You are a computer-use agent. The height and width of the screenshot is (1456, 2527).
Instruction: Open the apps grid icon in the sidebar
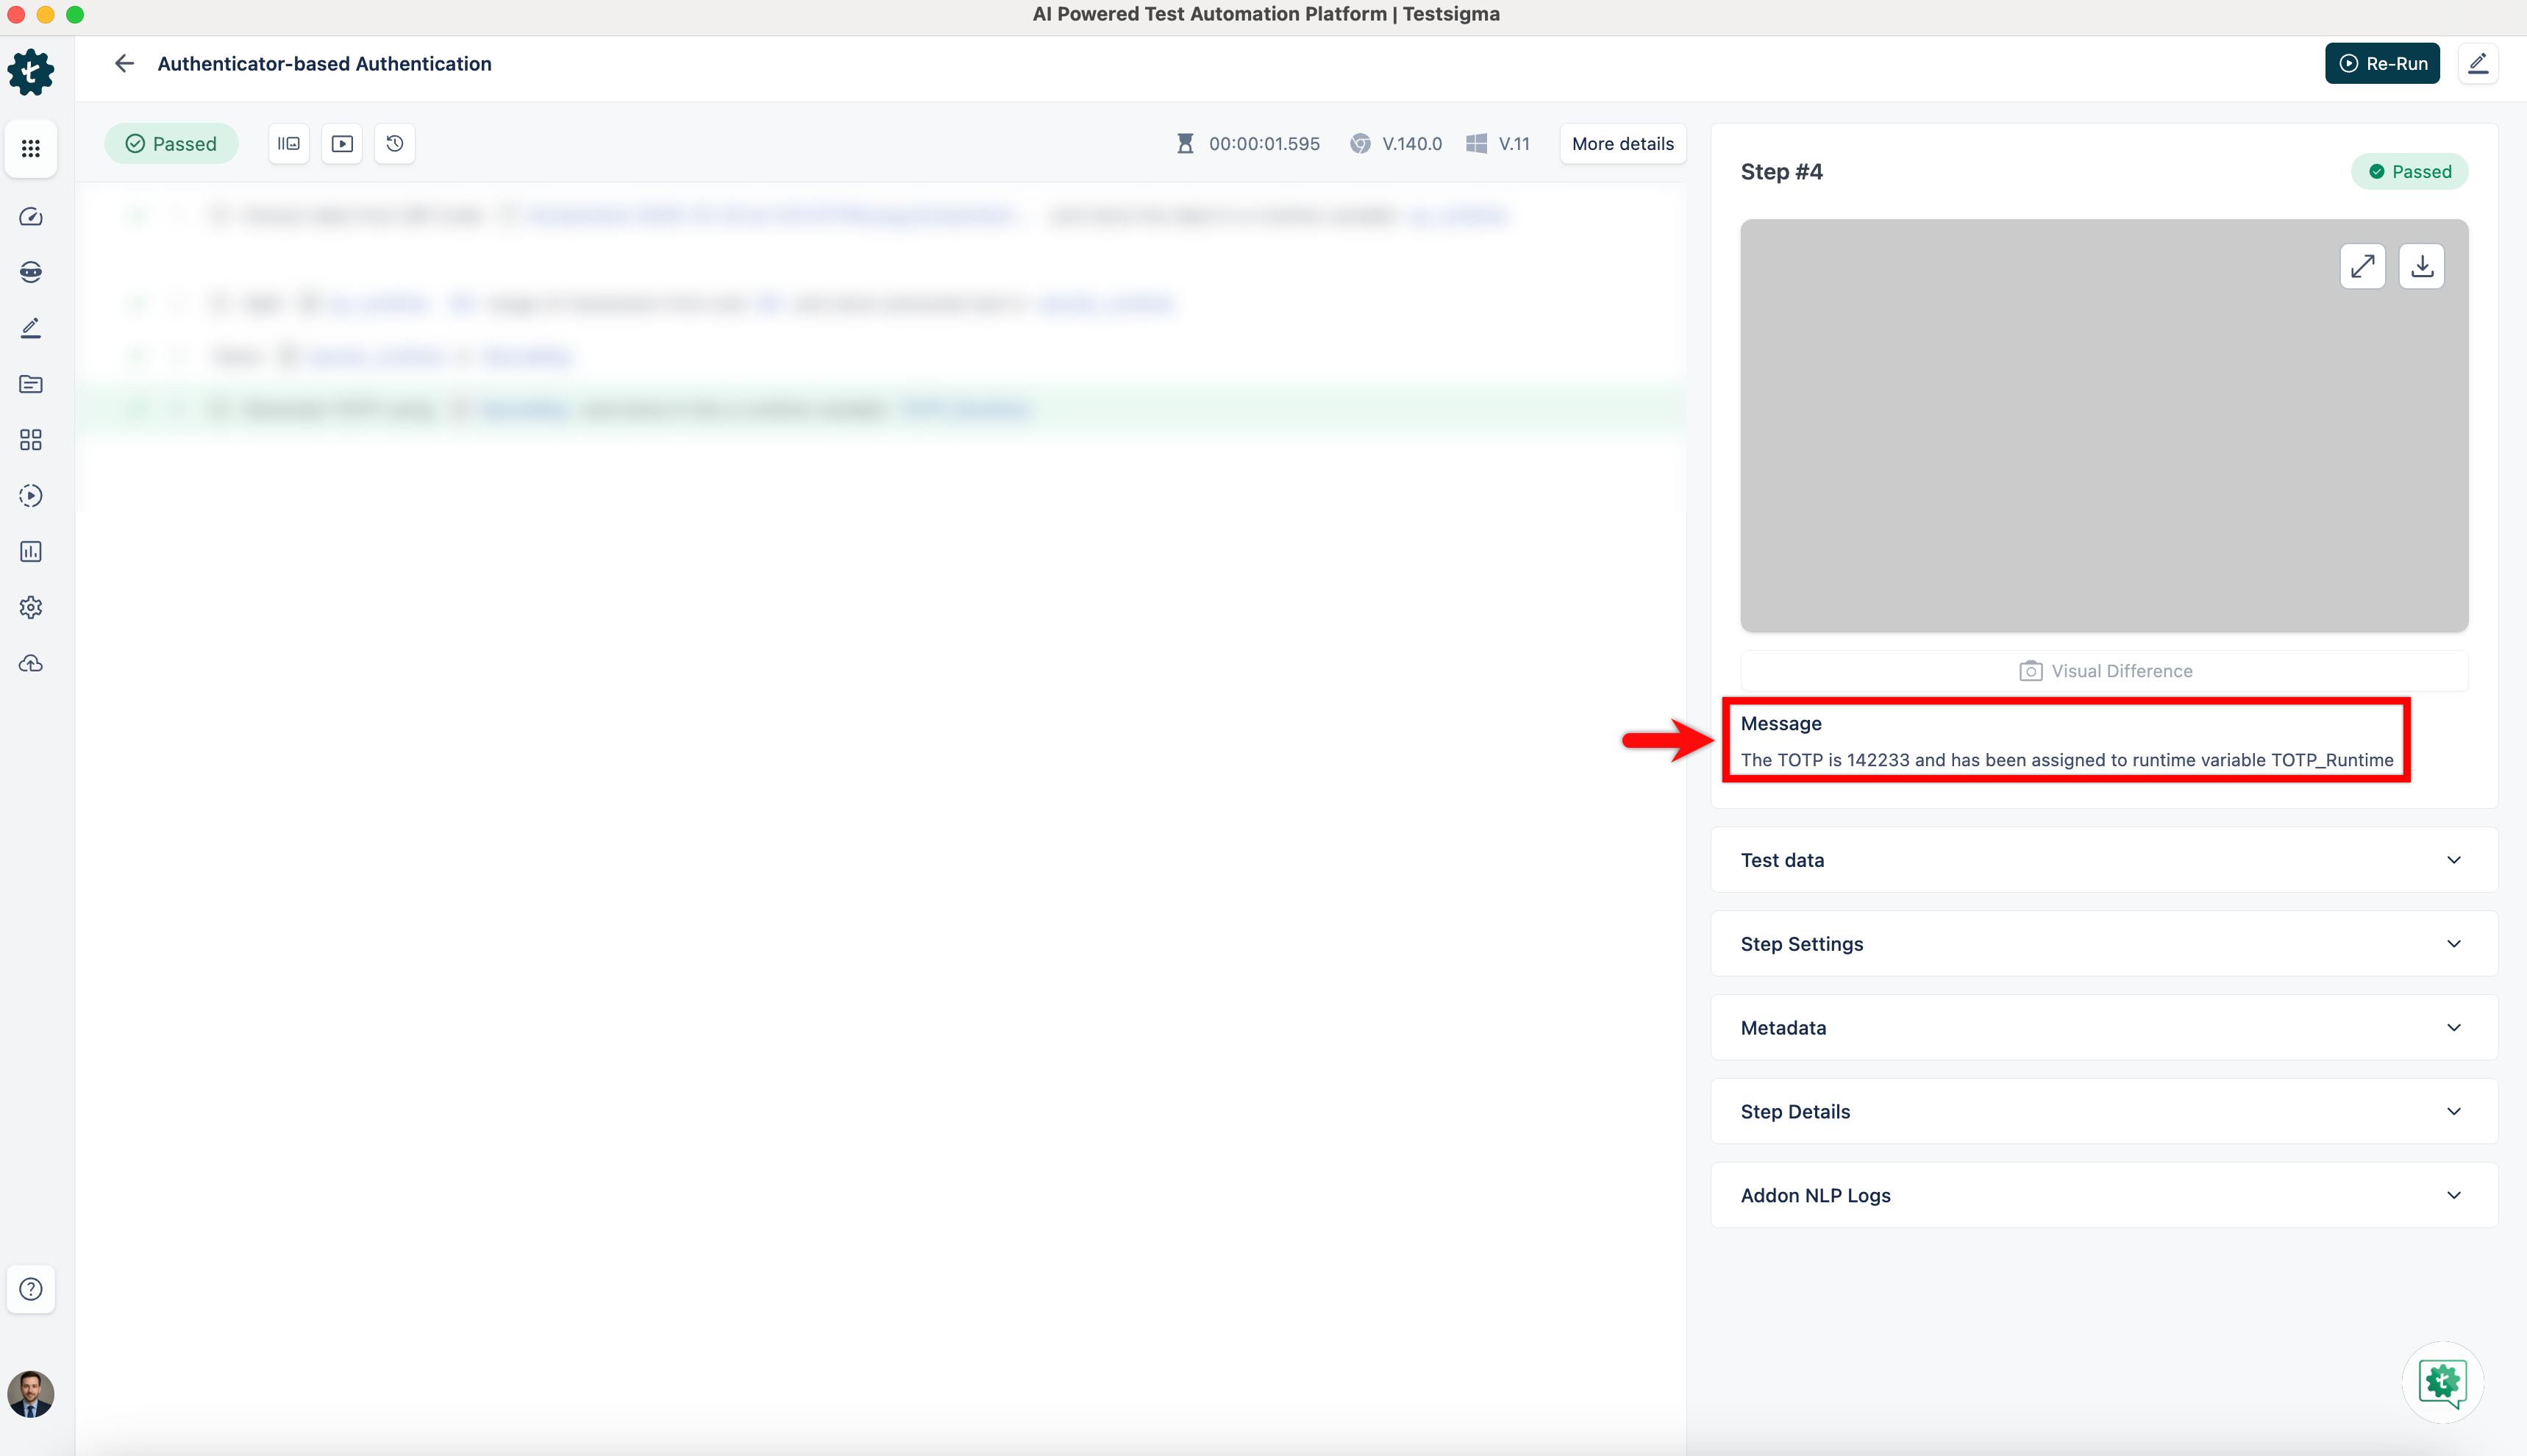tap(31, 148)
